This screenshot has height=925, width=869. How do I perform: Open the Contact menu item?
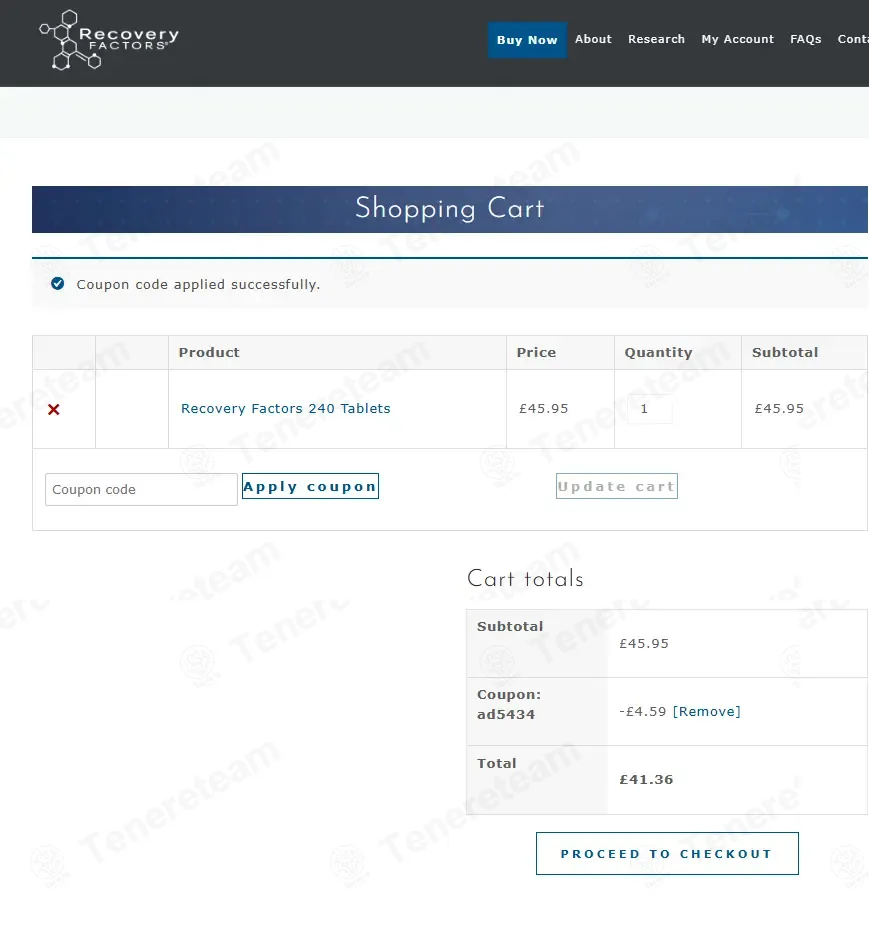coord(853,39)
